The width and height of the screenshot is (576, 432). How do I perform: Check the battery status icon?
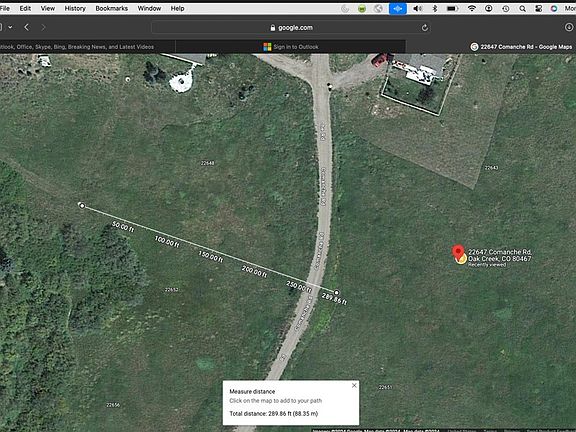coord(452,8)
